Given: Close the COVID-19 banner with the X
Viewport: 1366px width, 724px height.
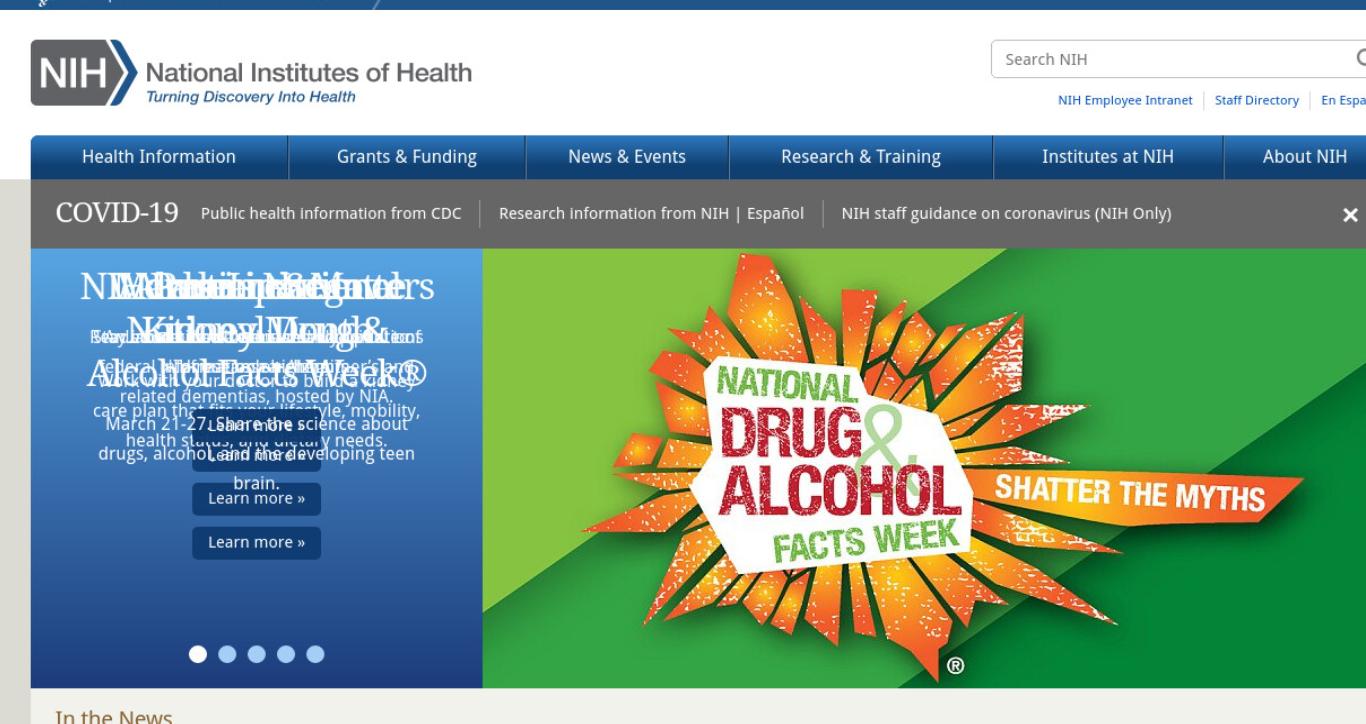Looking at the screenshot, I should (1350, 215).
